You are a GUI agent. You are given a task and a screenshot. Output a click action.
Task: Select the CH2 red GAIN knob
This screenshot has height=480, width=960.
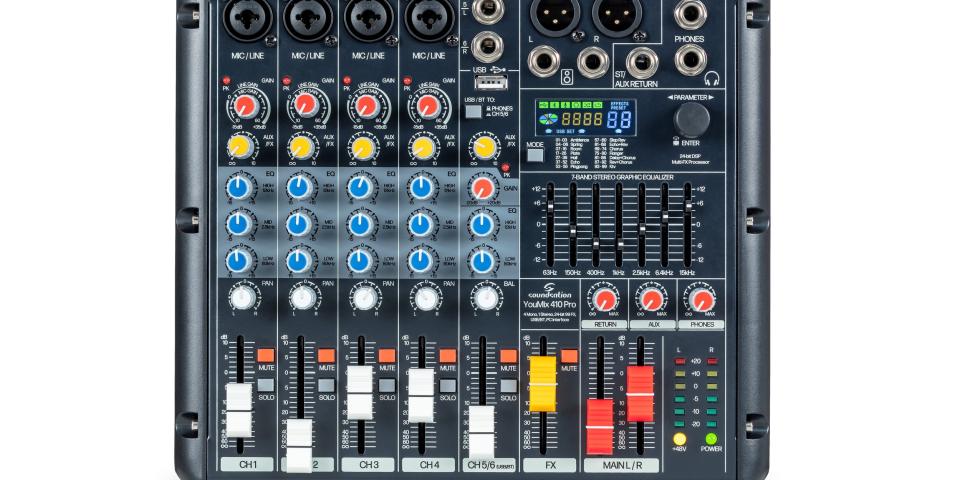tap(306, 105)
